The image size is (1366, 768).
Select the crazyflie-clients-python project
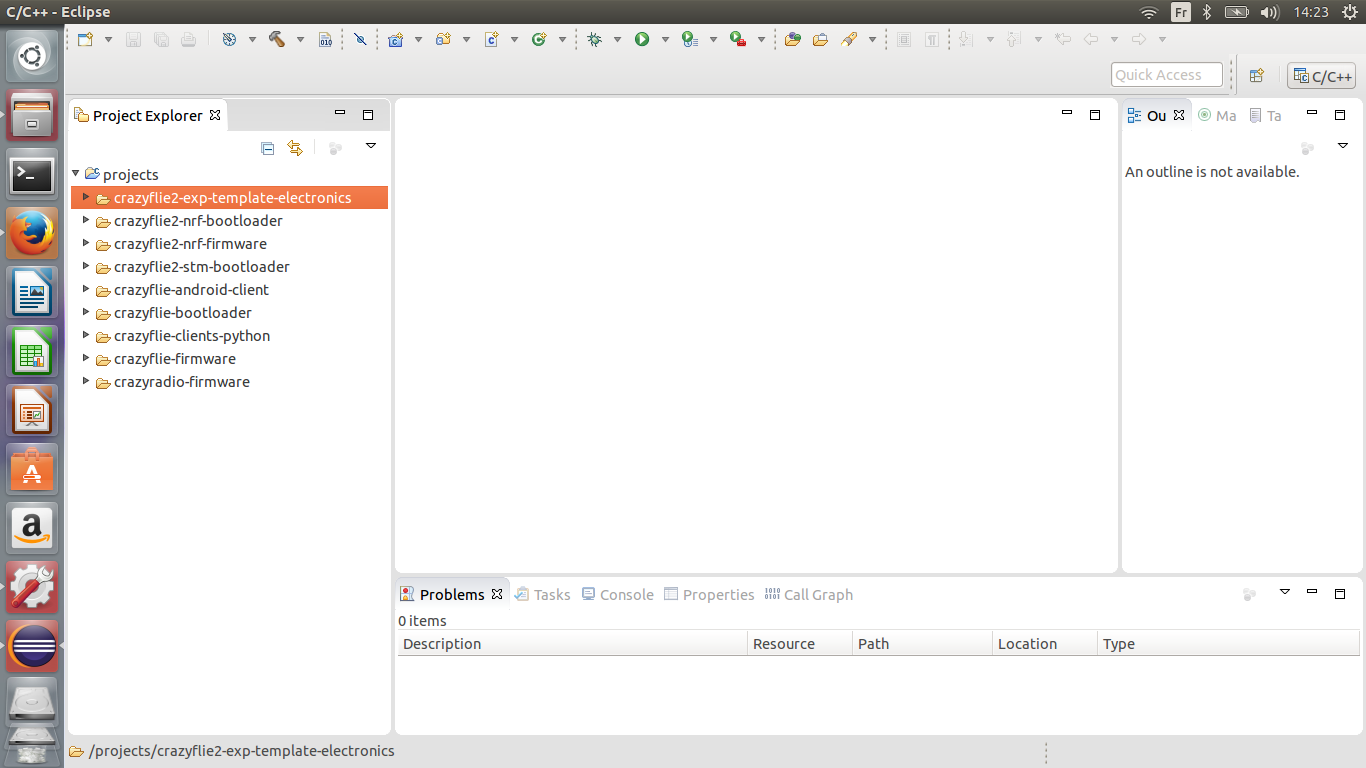[191, 336]
